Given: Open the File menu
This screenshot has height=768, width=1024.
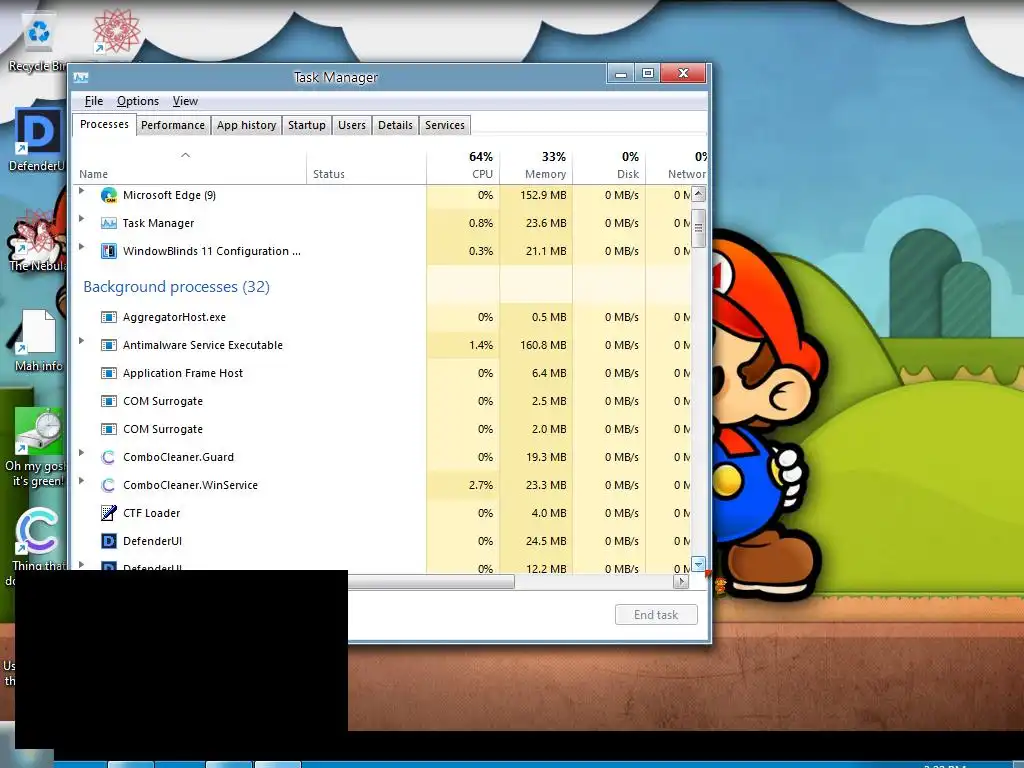Looking at the screenshot, I should pyautogui.click(x=94, y=101).
